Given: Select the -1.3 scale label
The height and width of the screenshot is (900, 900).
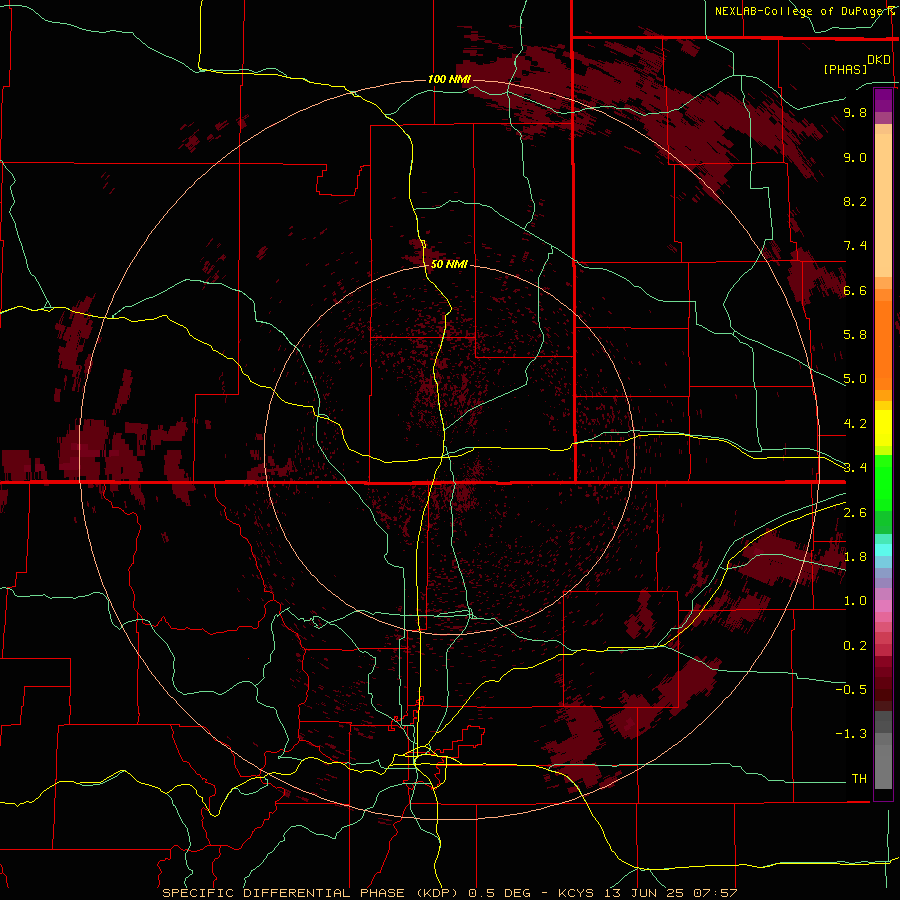Looking at the screenshot, I should click(851, 734).
